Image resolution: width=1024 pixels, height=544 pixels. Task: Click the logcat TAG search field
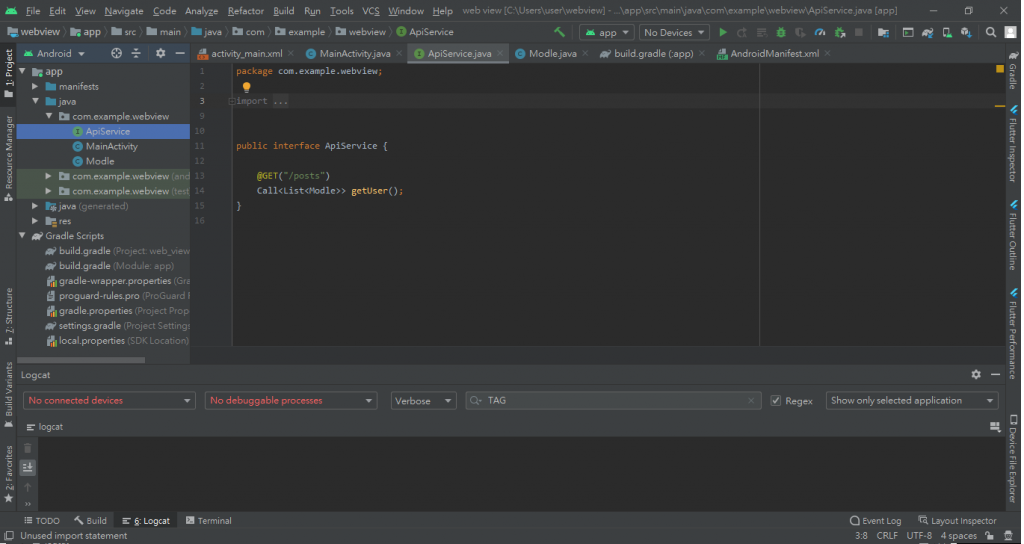tap(613, 400)
